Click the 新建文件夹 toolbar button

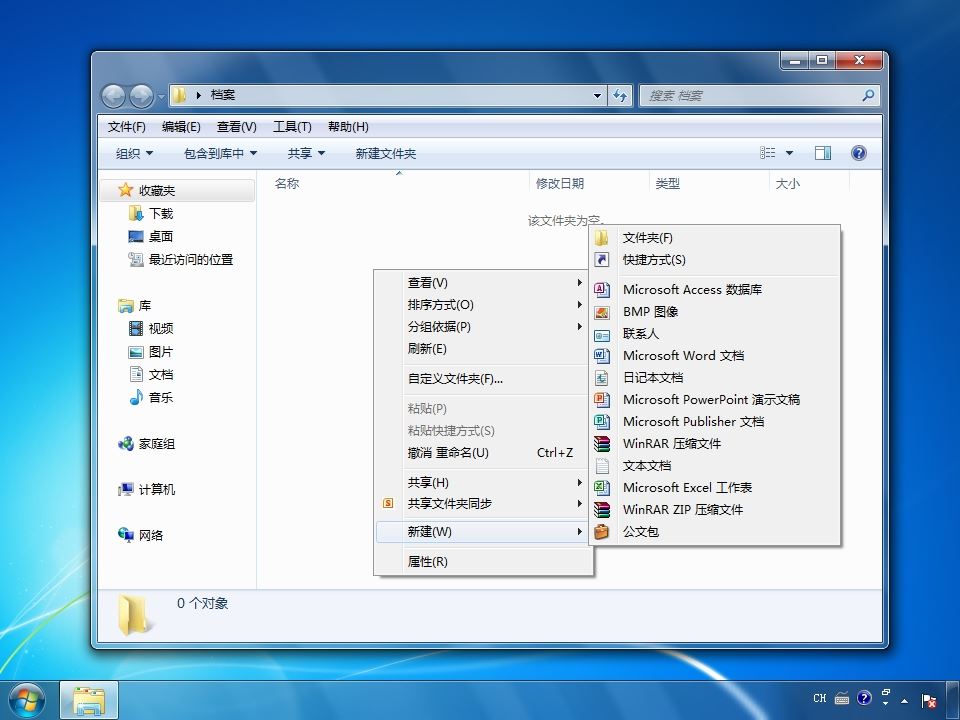click(386, 154)
